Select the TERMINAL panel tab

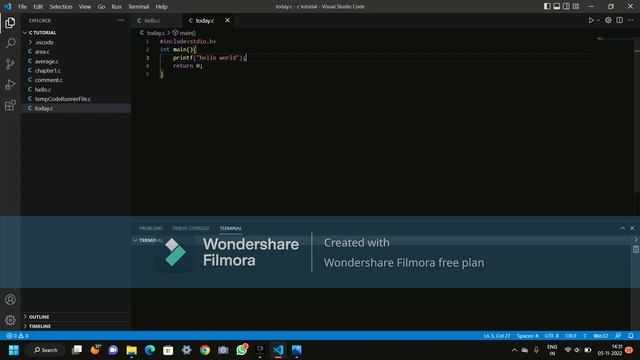(x=231, y=228)
